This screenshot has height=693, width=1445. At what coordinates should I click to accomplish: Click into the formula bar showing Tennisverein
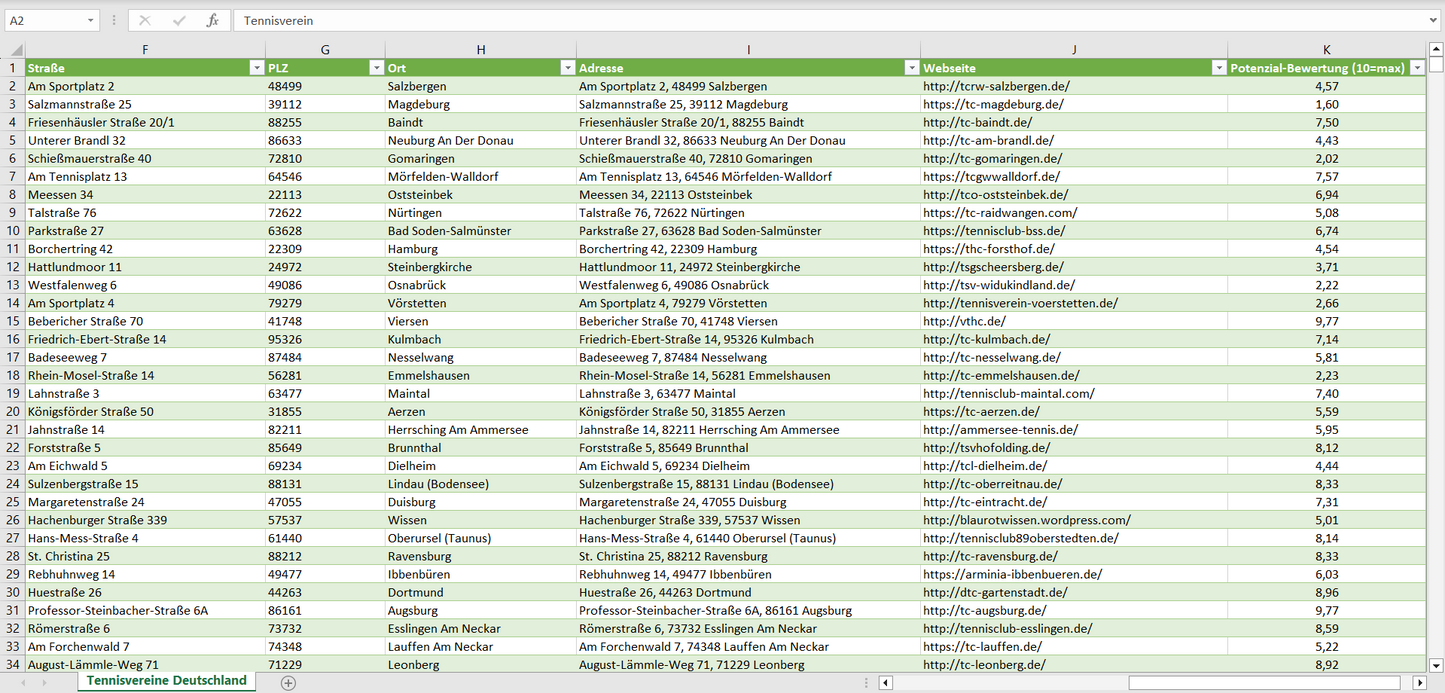click(800, 20)
